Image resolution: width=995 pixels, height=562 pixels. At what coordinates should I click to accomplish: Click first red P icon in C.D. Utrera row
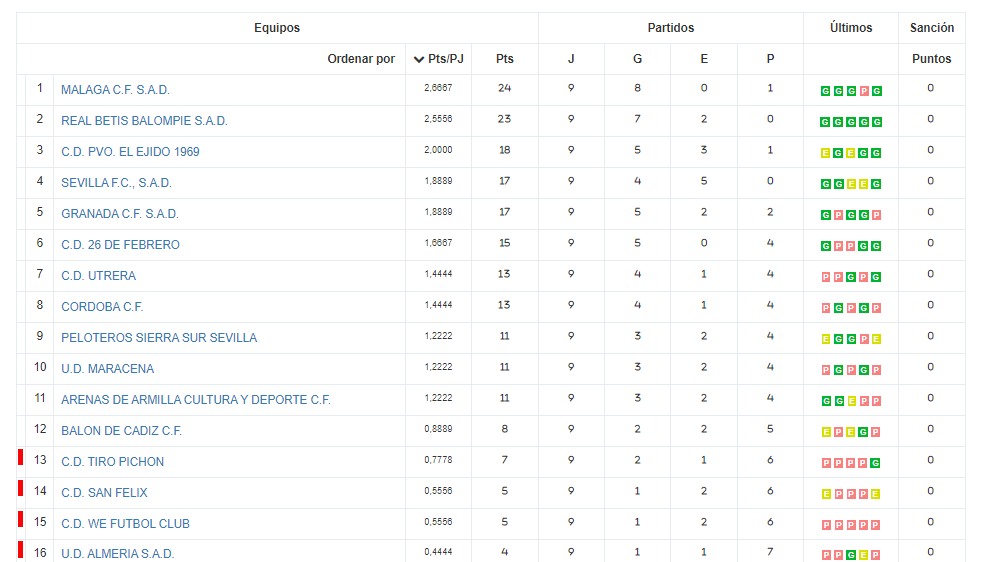825,278
